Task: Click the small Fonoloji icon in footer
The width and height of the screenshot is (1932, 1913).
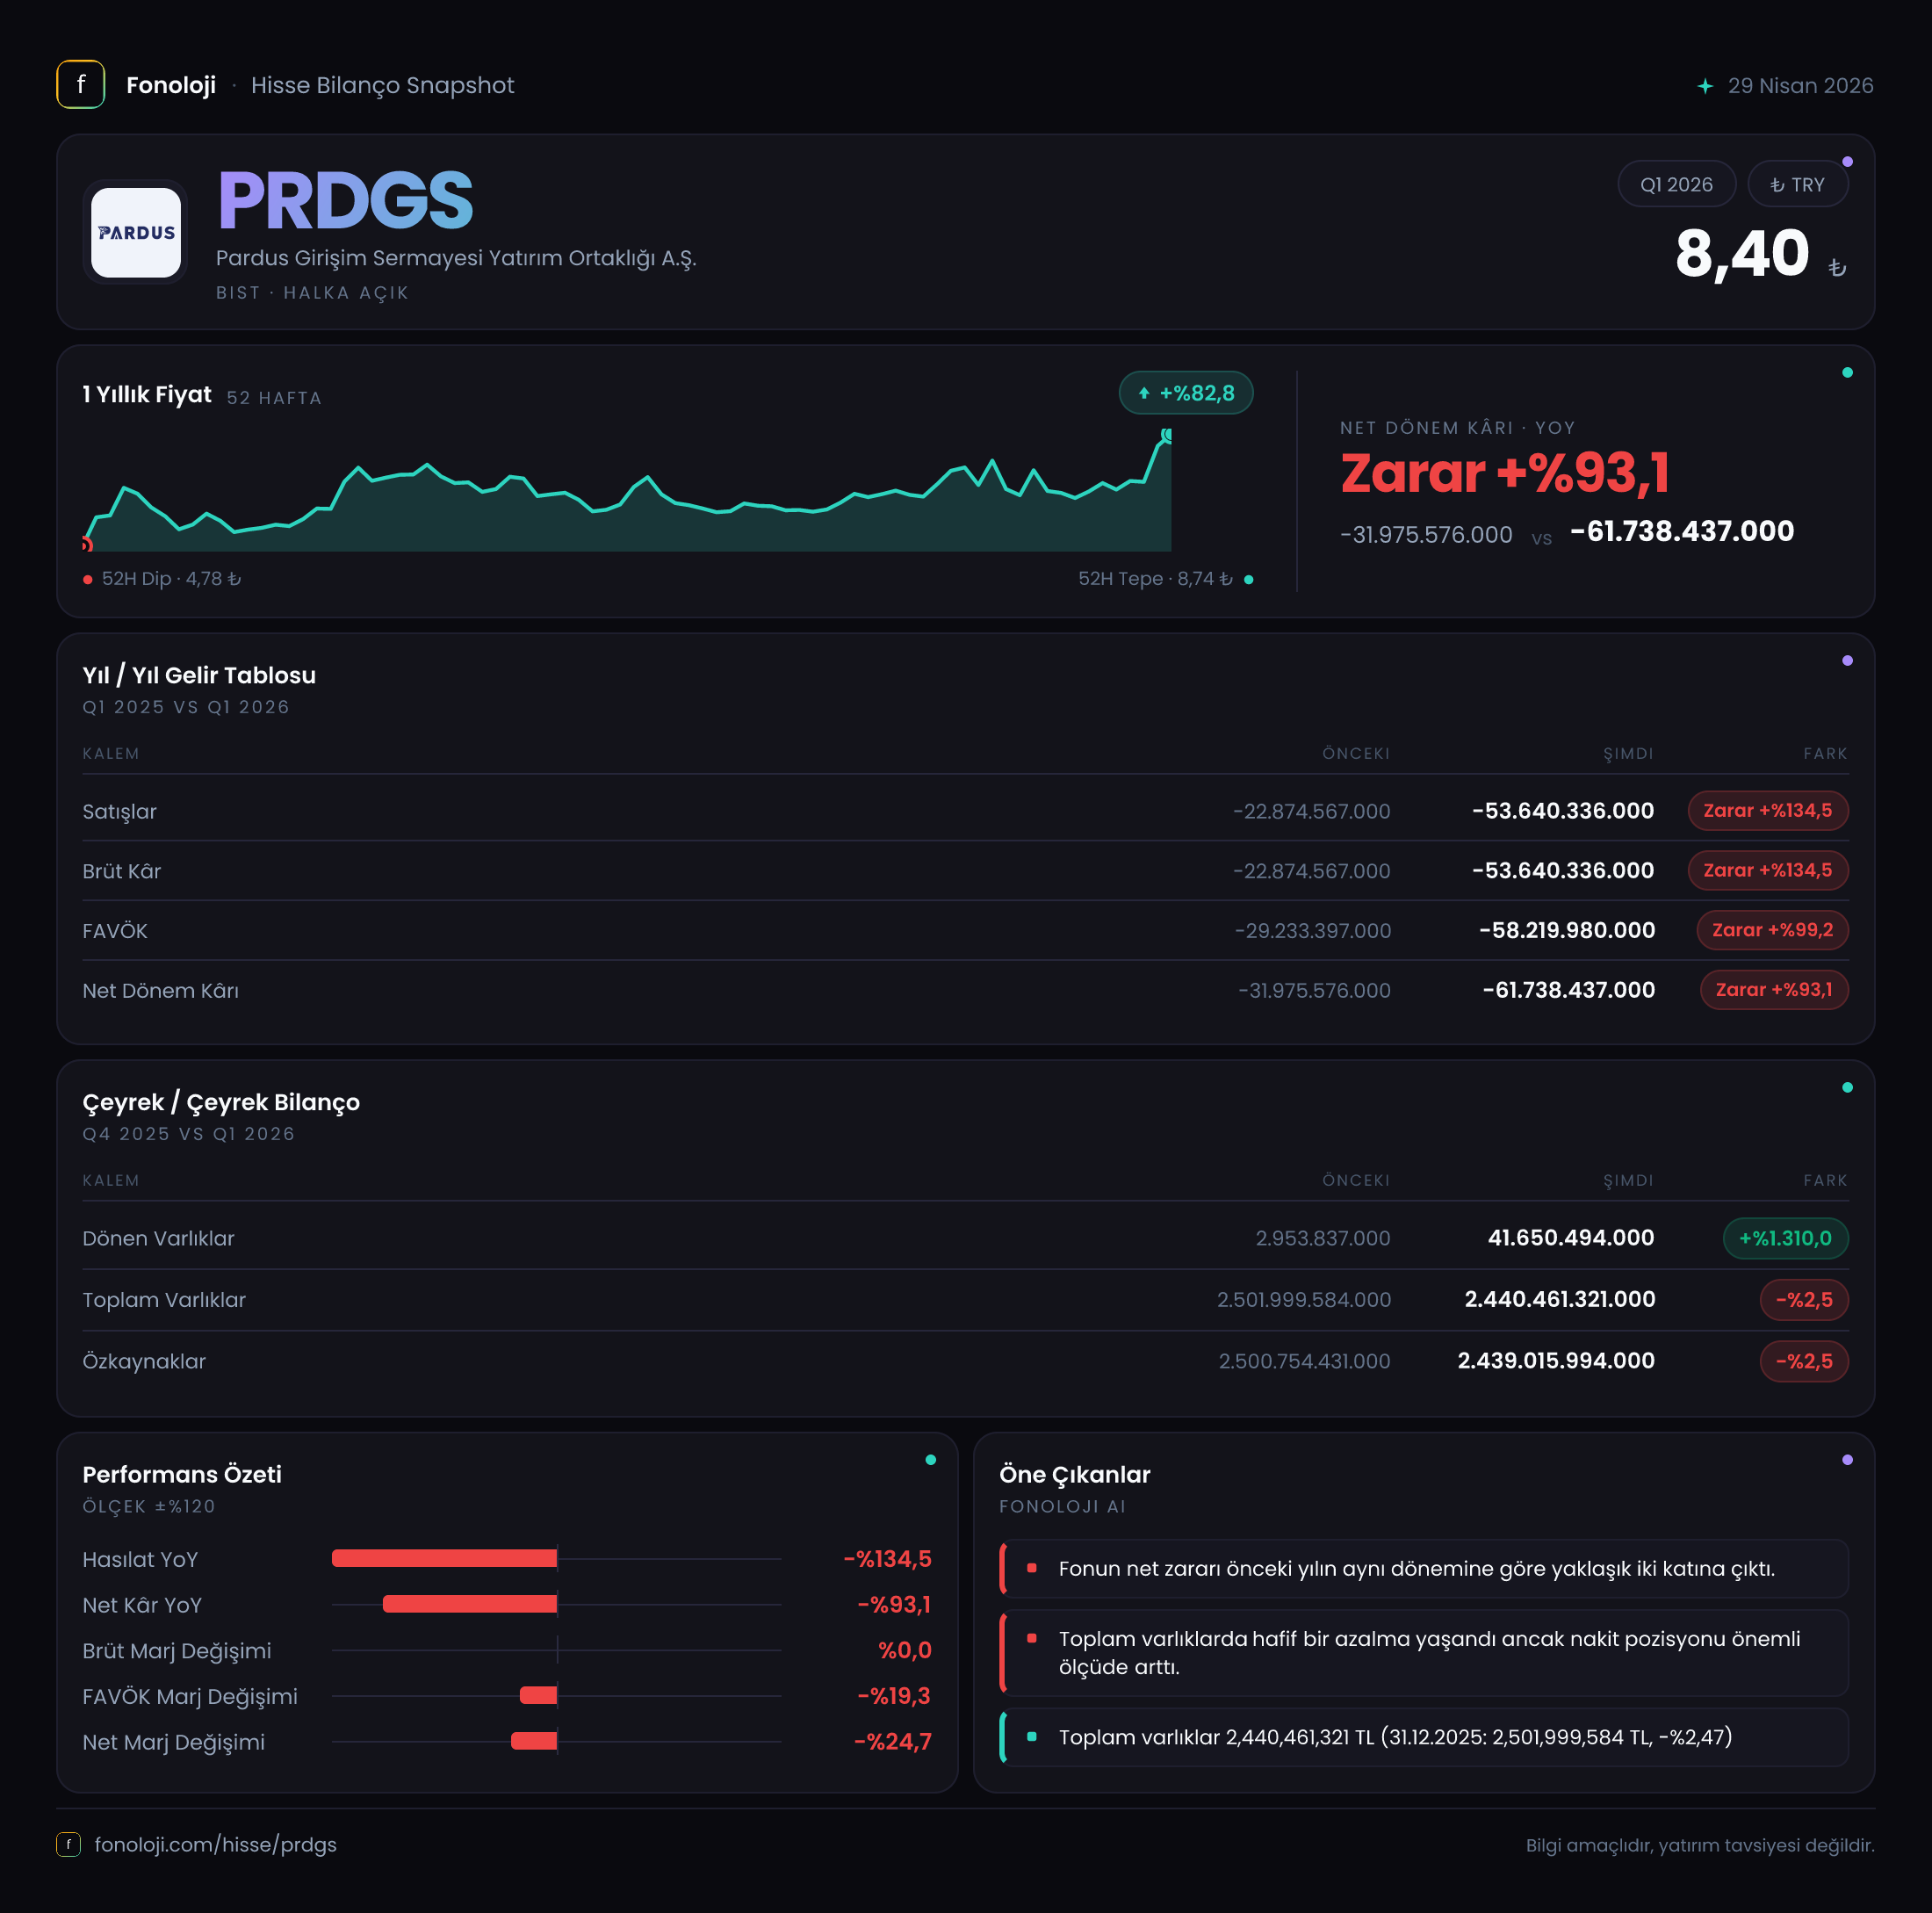Action: [x=69, y=1844]
